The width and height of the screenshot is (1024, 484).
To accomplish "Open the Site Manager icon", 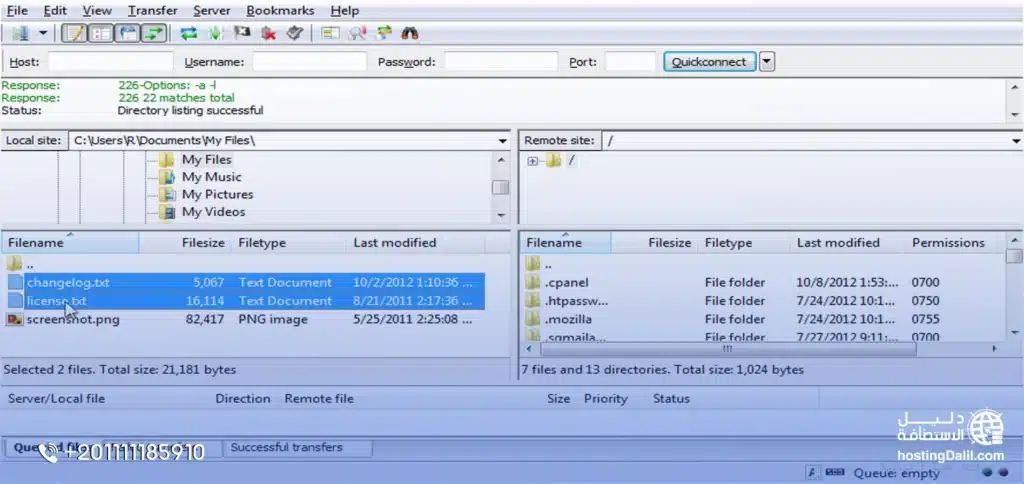I will (20, 33).
